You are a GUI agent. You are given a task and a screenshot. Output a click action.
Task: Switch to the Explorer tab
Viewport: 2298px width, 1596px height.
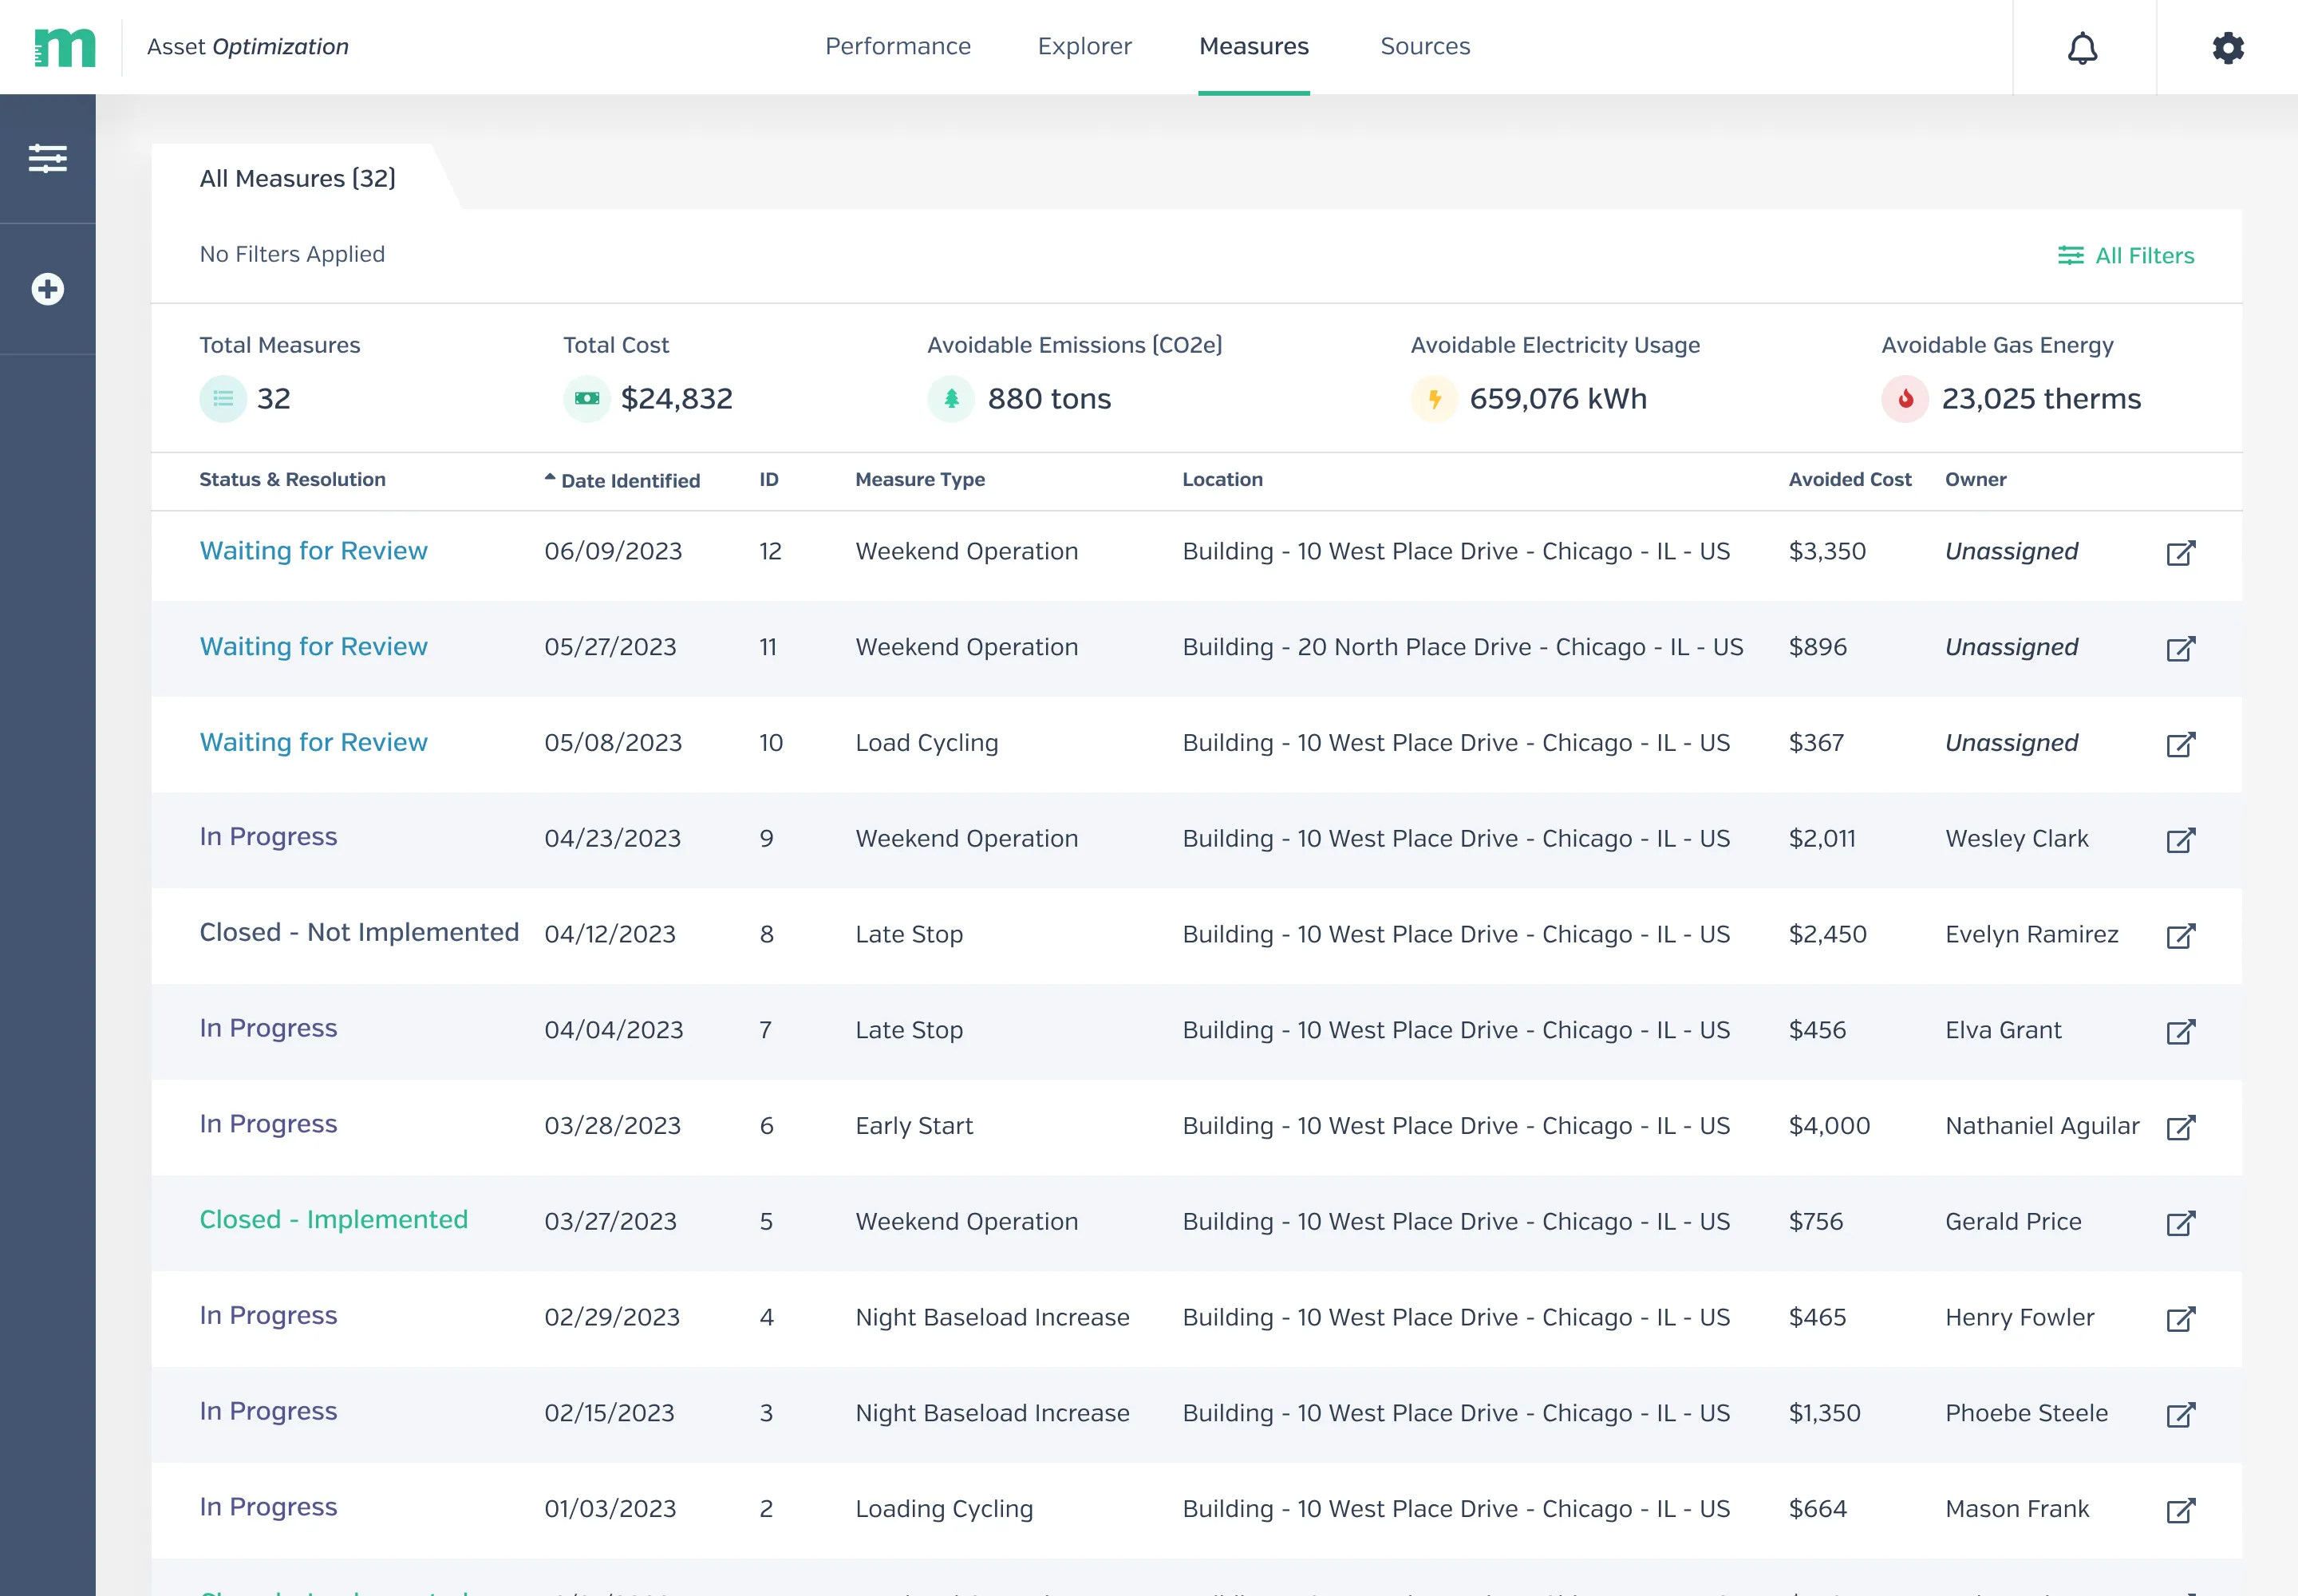[1084, 46]
